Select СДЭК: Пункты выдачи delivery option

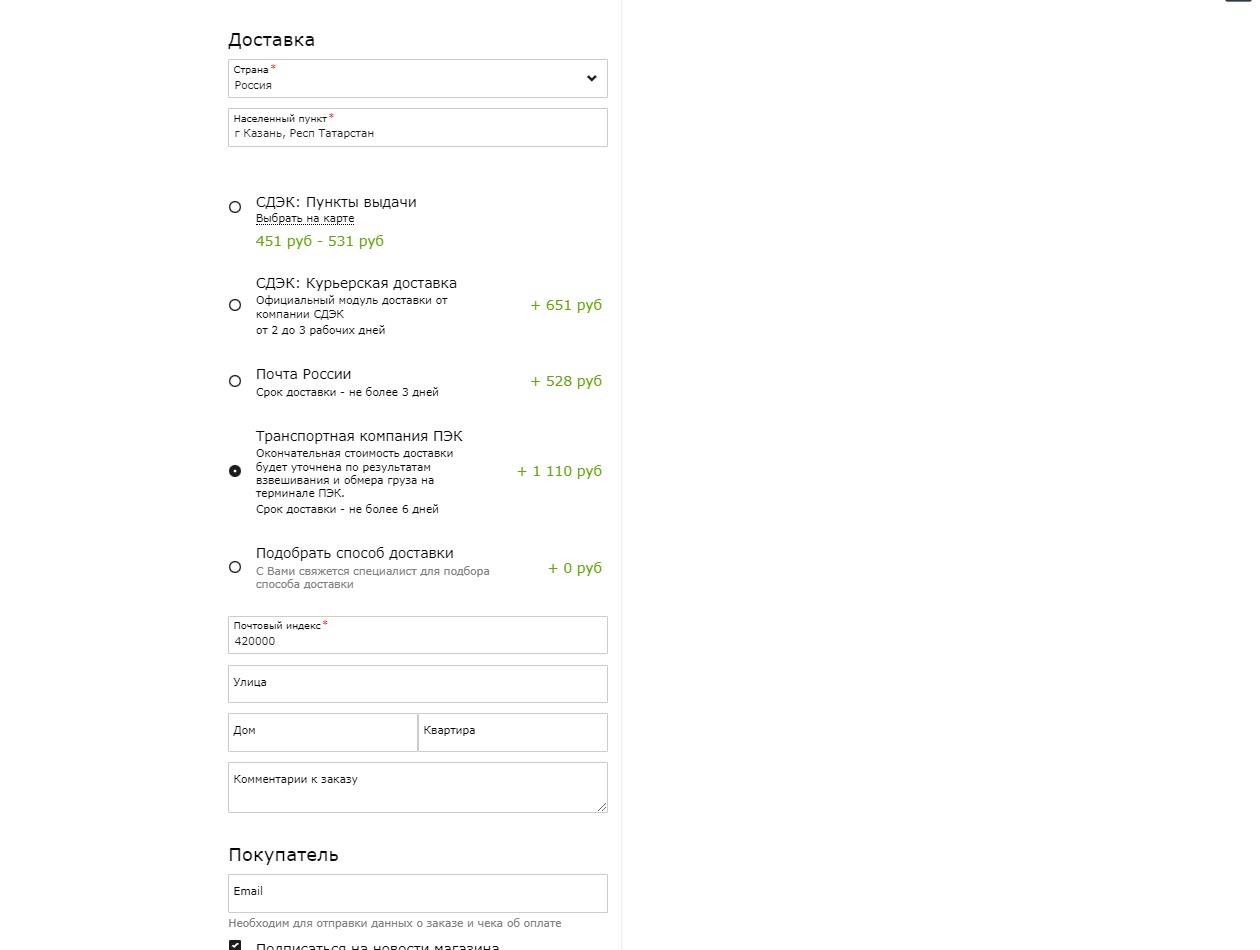(235, 207)
